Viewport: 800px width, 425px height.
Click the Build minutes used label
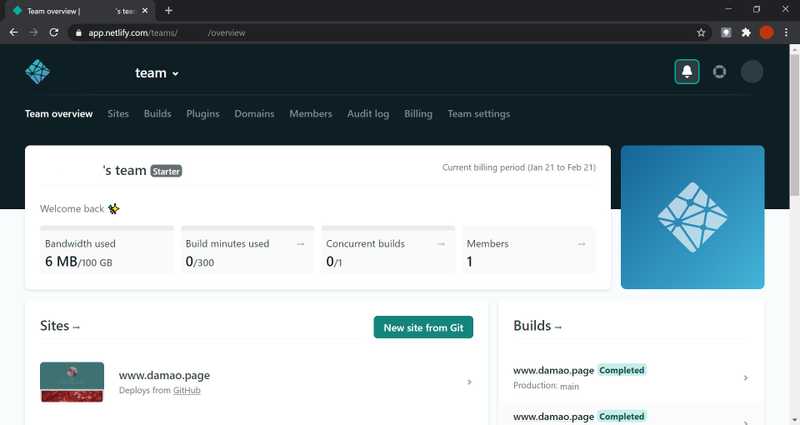click(x=227, y=244)
